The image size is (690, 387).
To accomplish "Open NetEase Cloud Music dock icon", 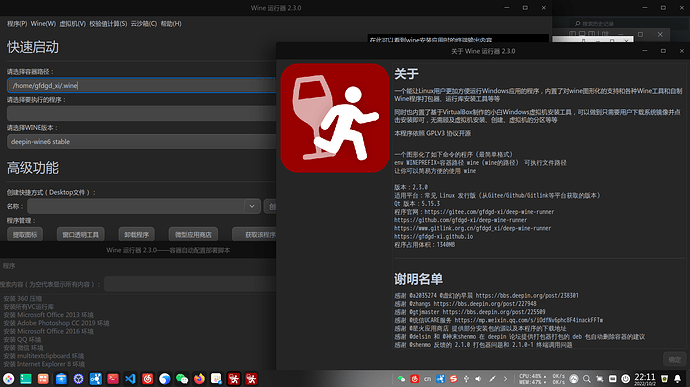I will tap(147, 379).
